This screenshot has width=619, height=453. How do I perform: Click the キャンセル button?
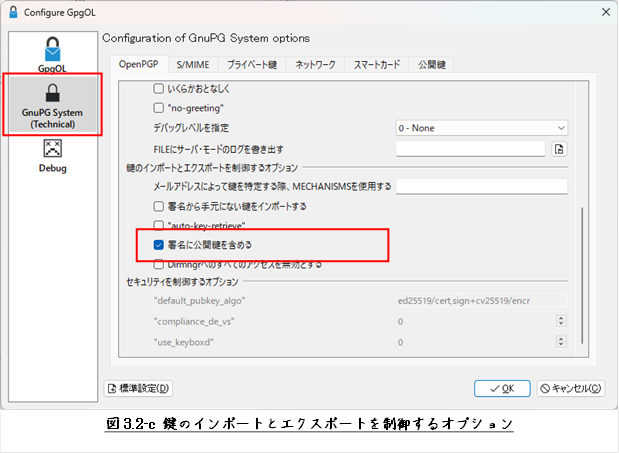pyautogui.click(x=570, y=388)
